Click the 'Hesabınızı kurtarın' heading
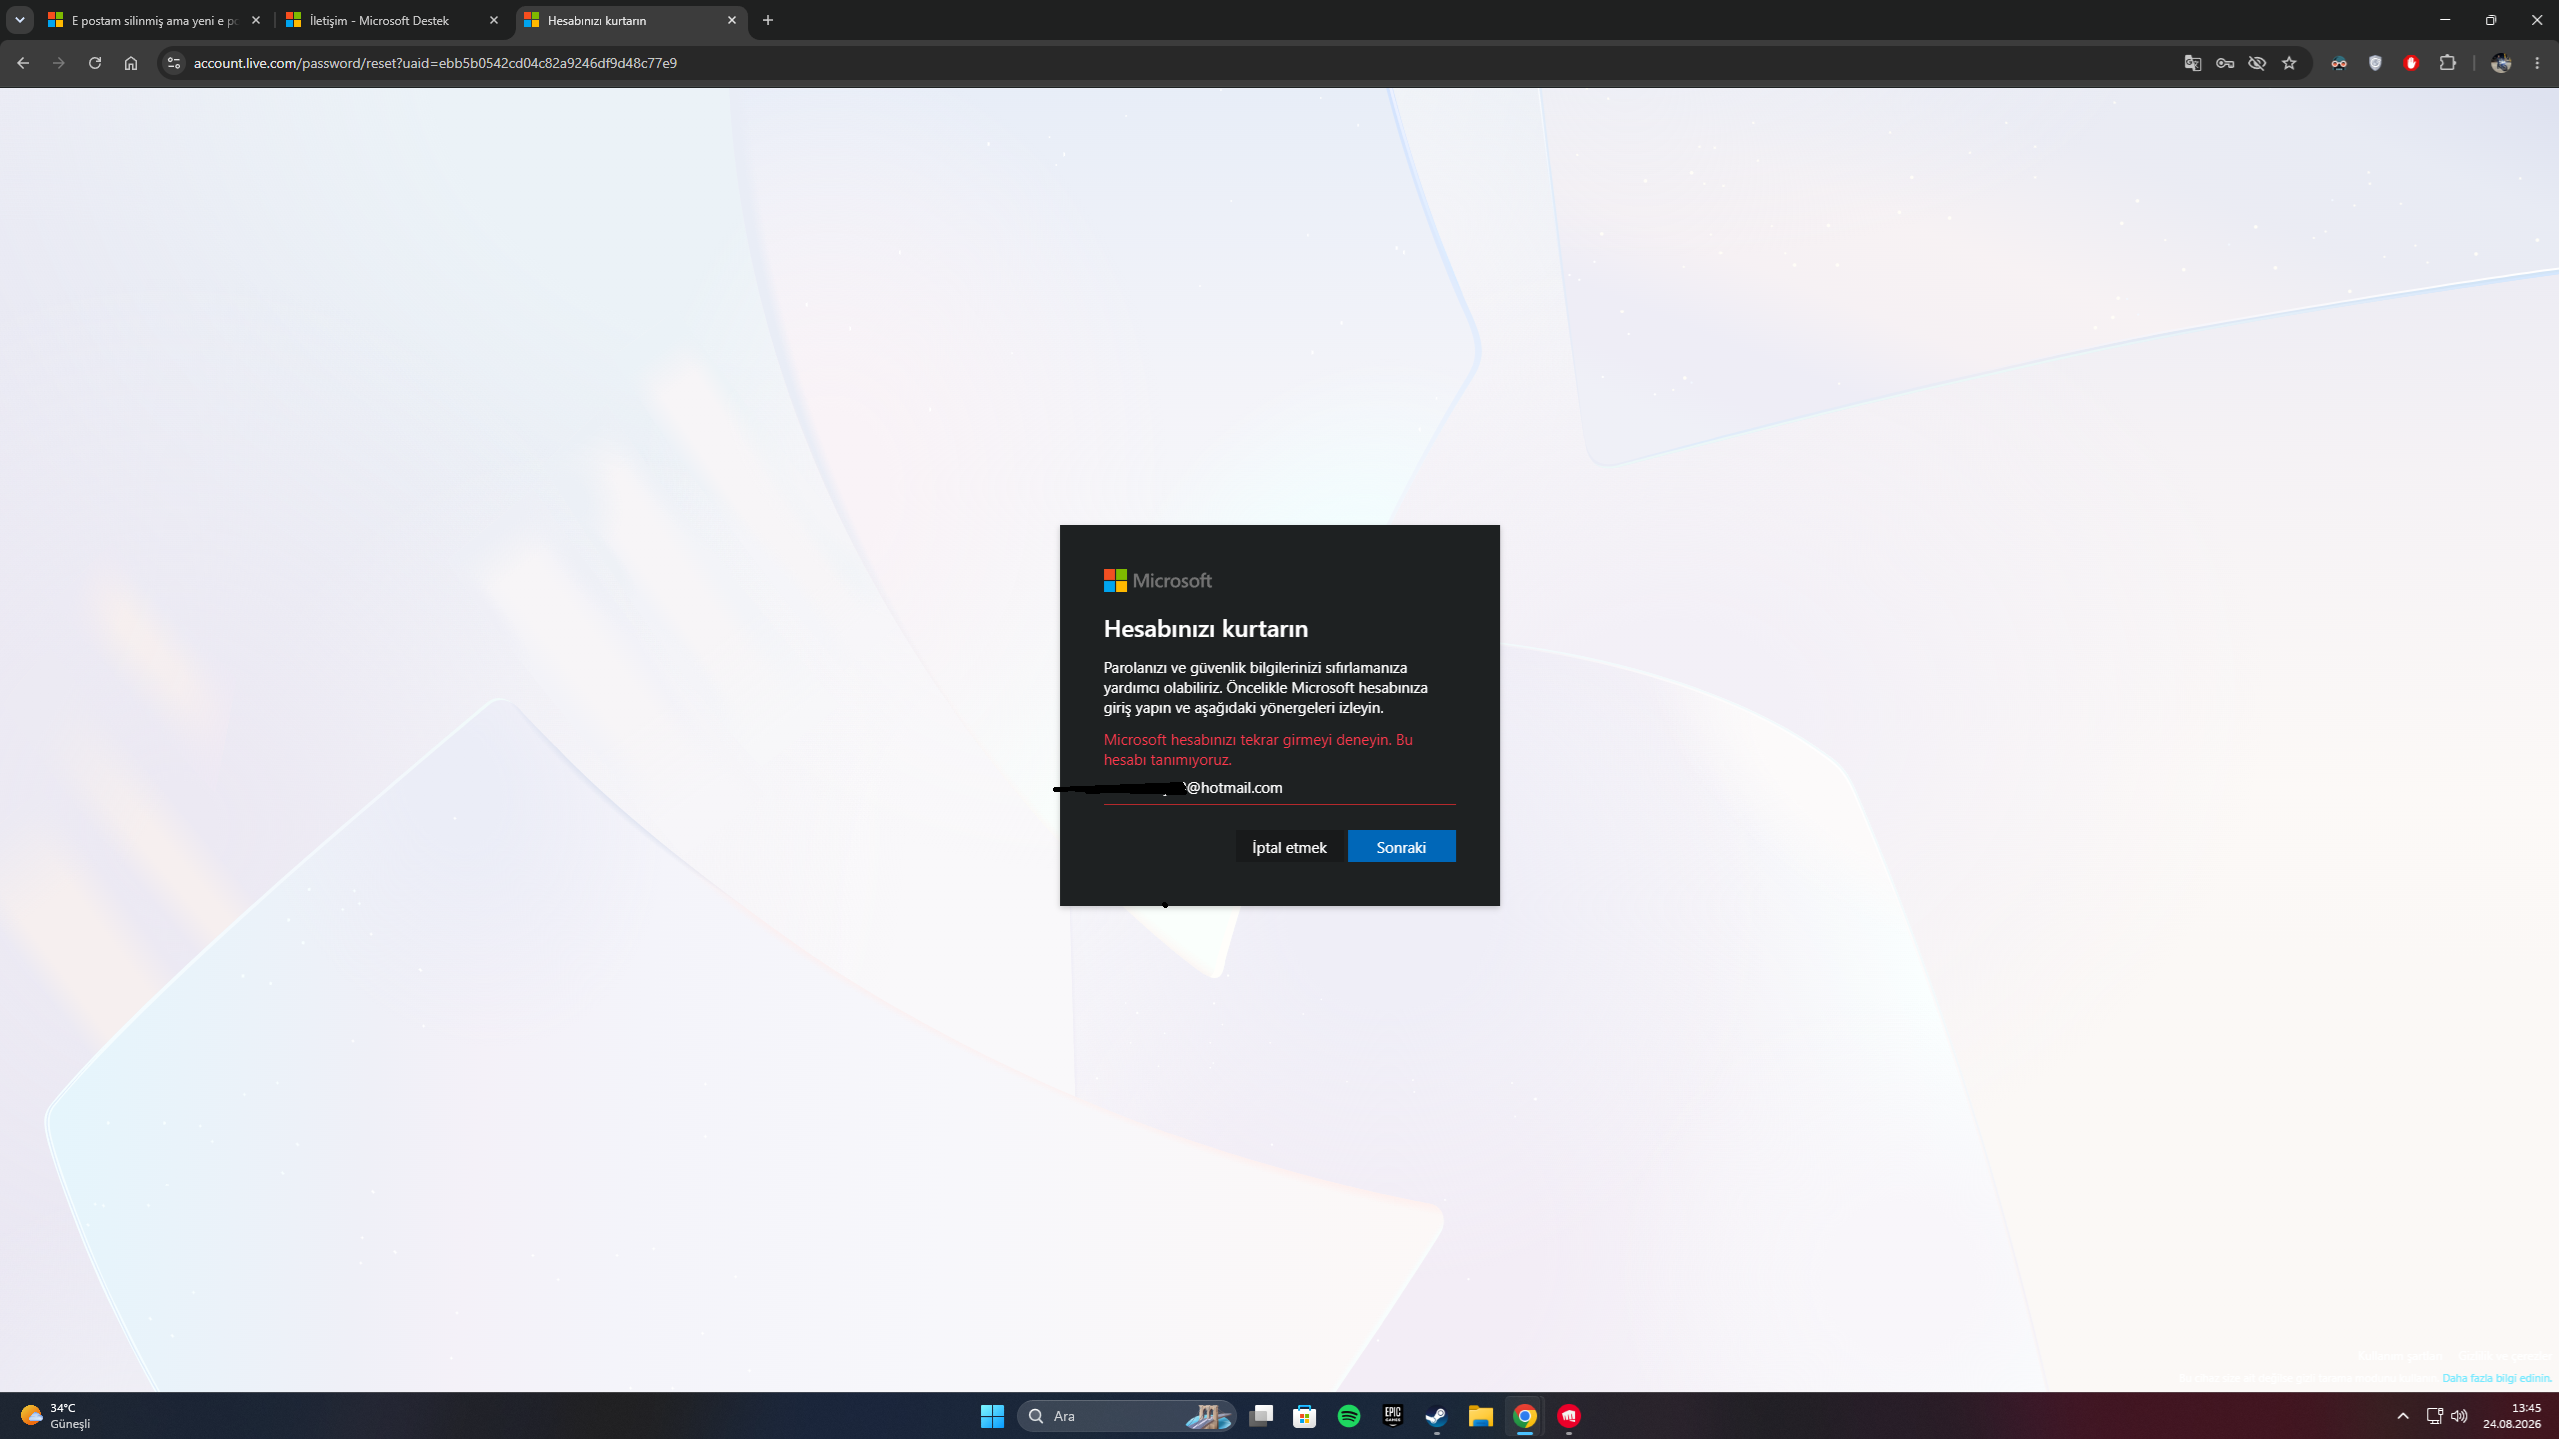The image size is (2559, 1439). pos(1206,629)
